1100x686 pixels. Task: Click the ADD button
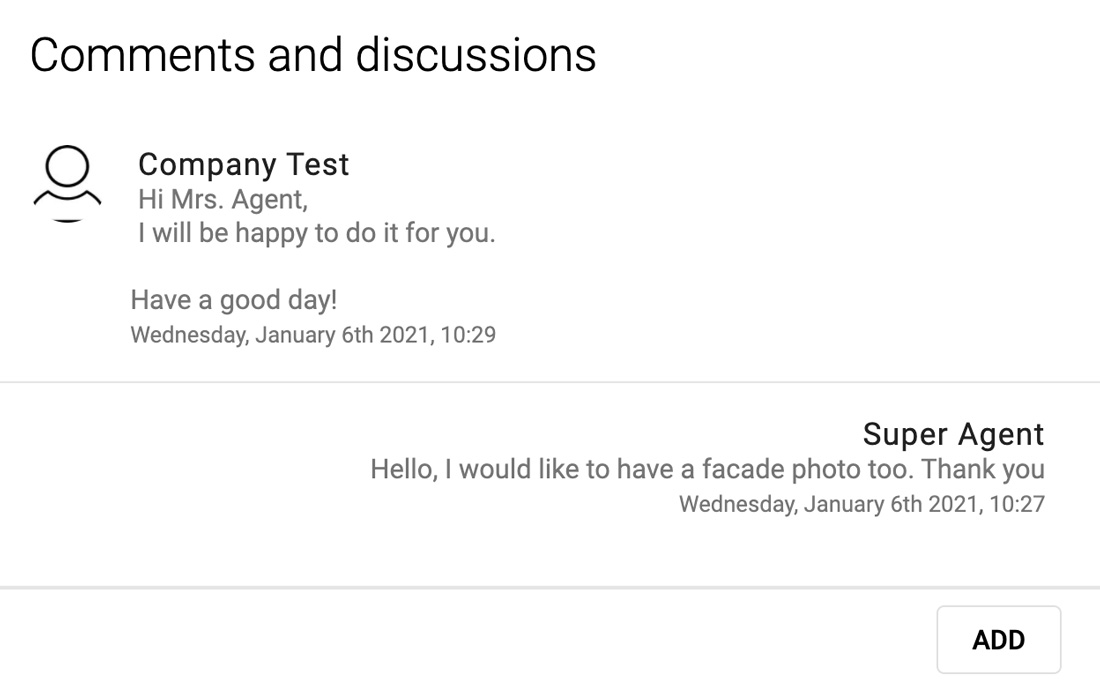click(x=998, y=640)
